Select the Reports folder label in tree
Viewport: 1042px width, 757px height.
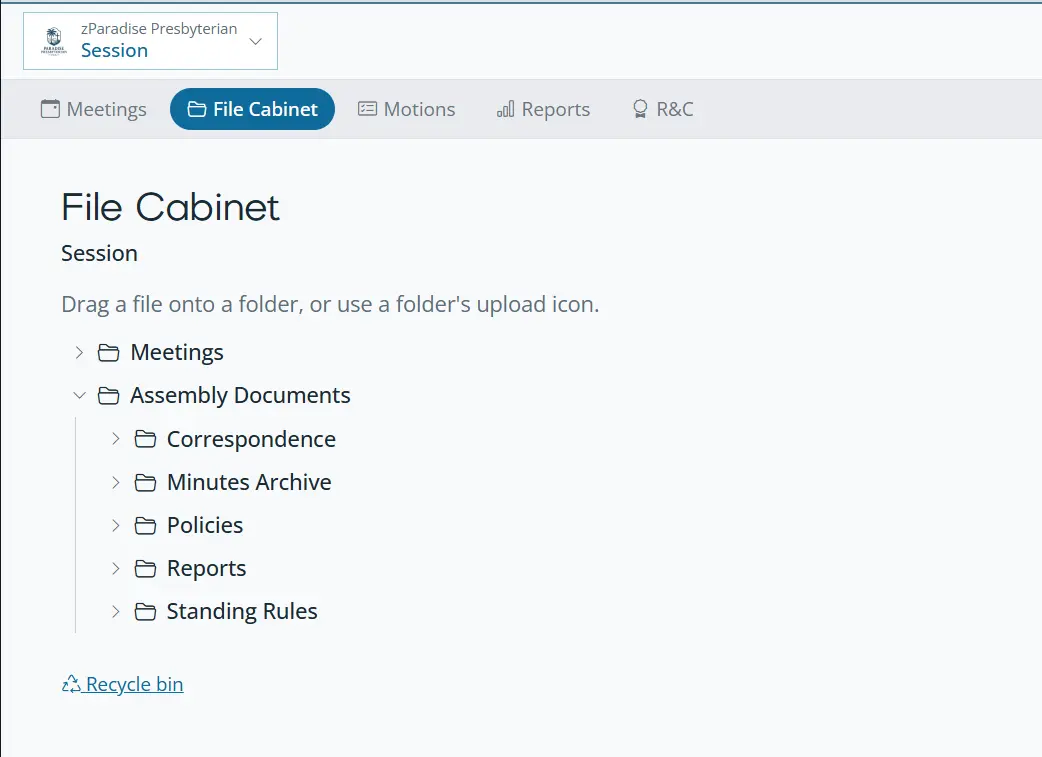pyautogui.click(x=206, y=568)
